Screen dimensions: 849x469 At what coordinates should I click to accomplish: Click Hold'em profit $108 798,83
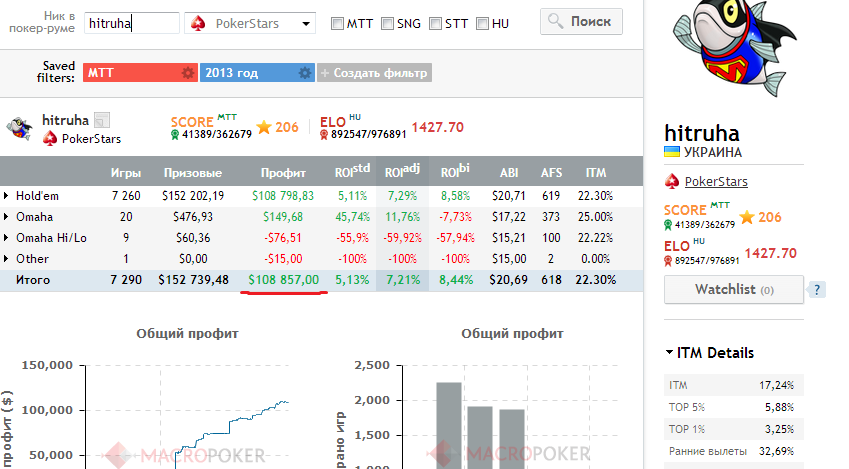pos(283,196)
